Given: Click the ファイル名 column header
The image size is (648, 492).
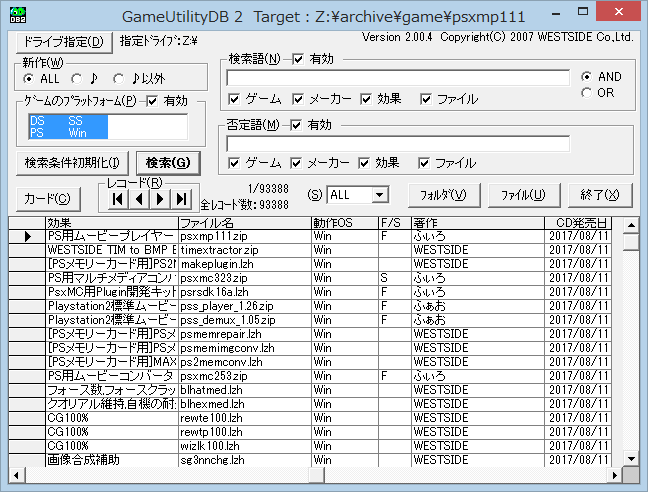Looking at the screenshot, I should 244,223.
